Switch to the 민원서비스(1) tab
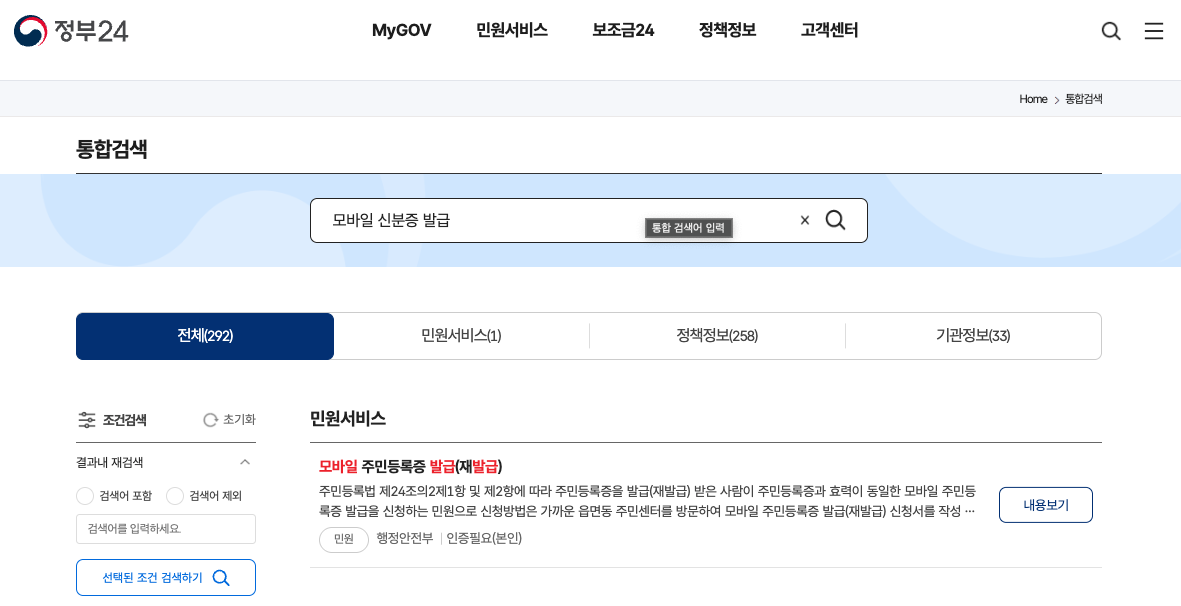 (x=461, y=336)
